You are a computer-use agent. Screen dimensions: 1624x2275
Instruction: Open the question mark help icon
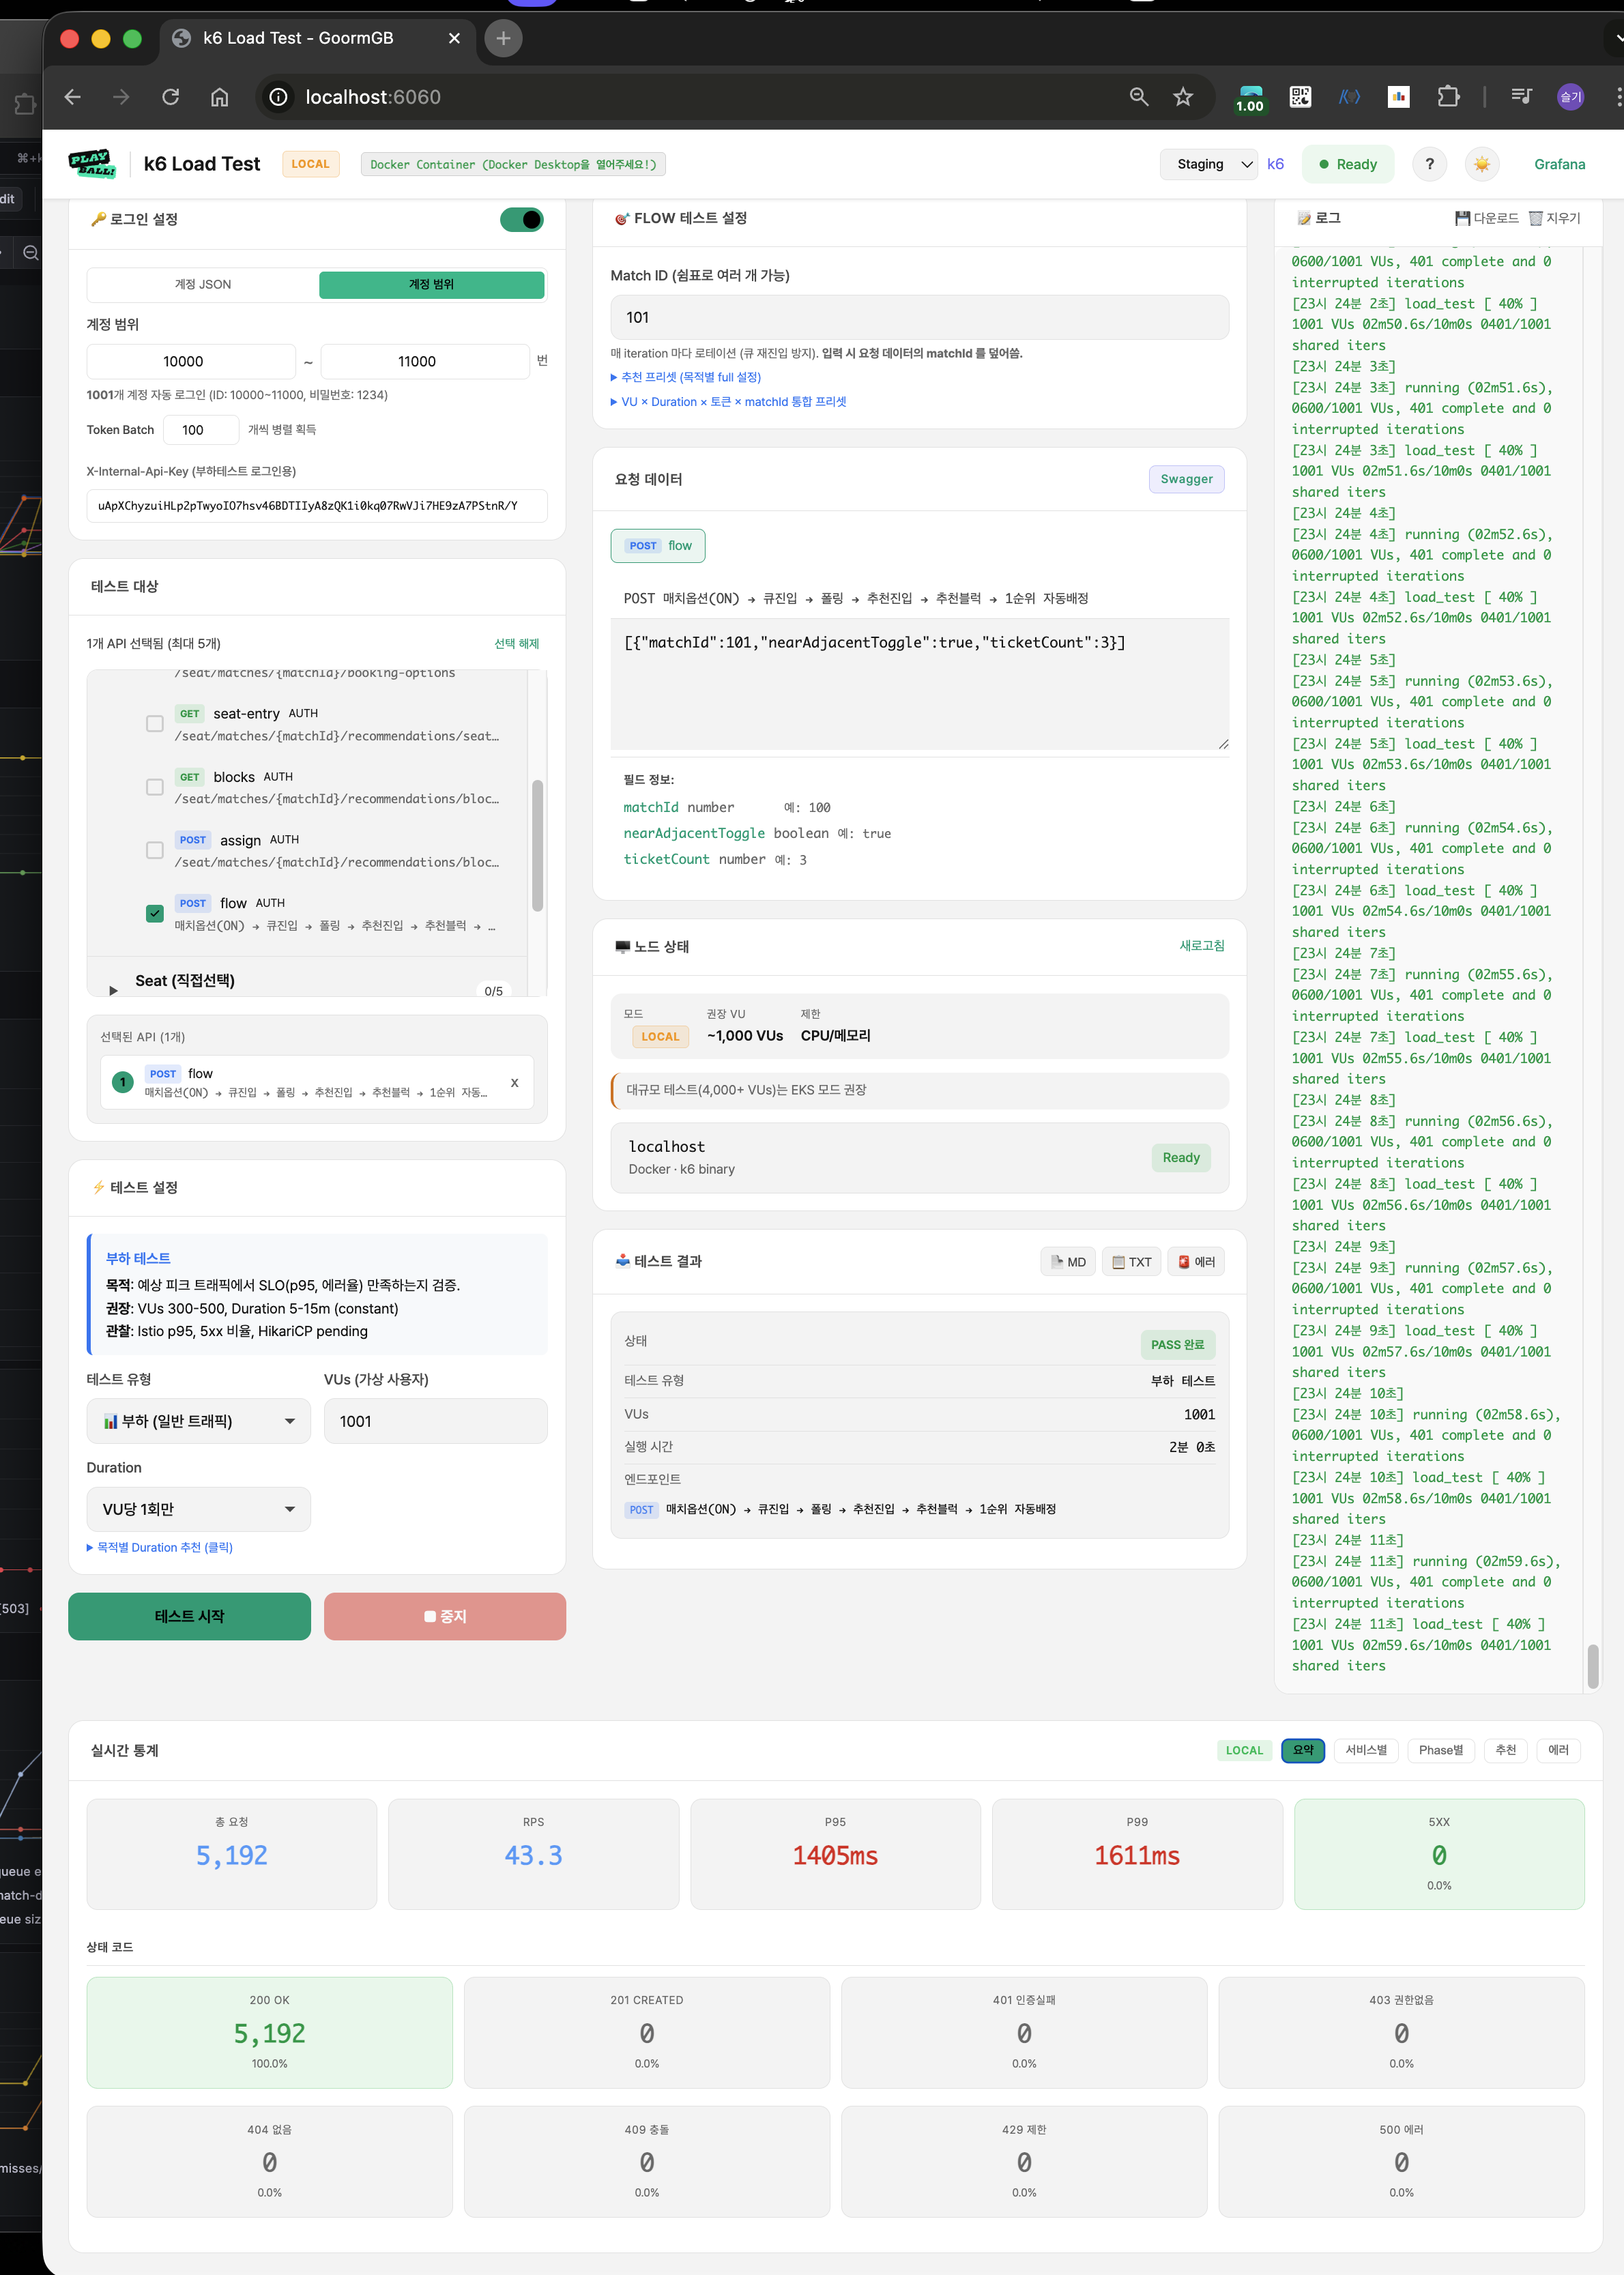1429,164
